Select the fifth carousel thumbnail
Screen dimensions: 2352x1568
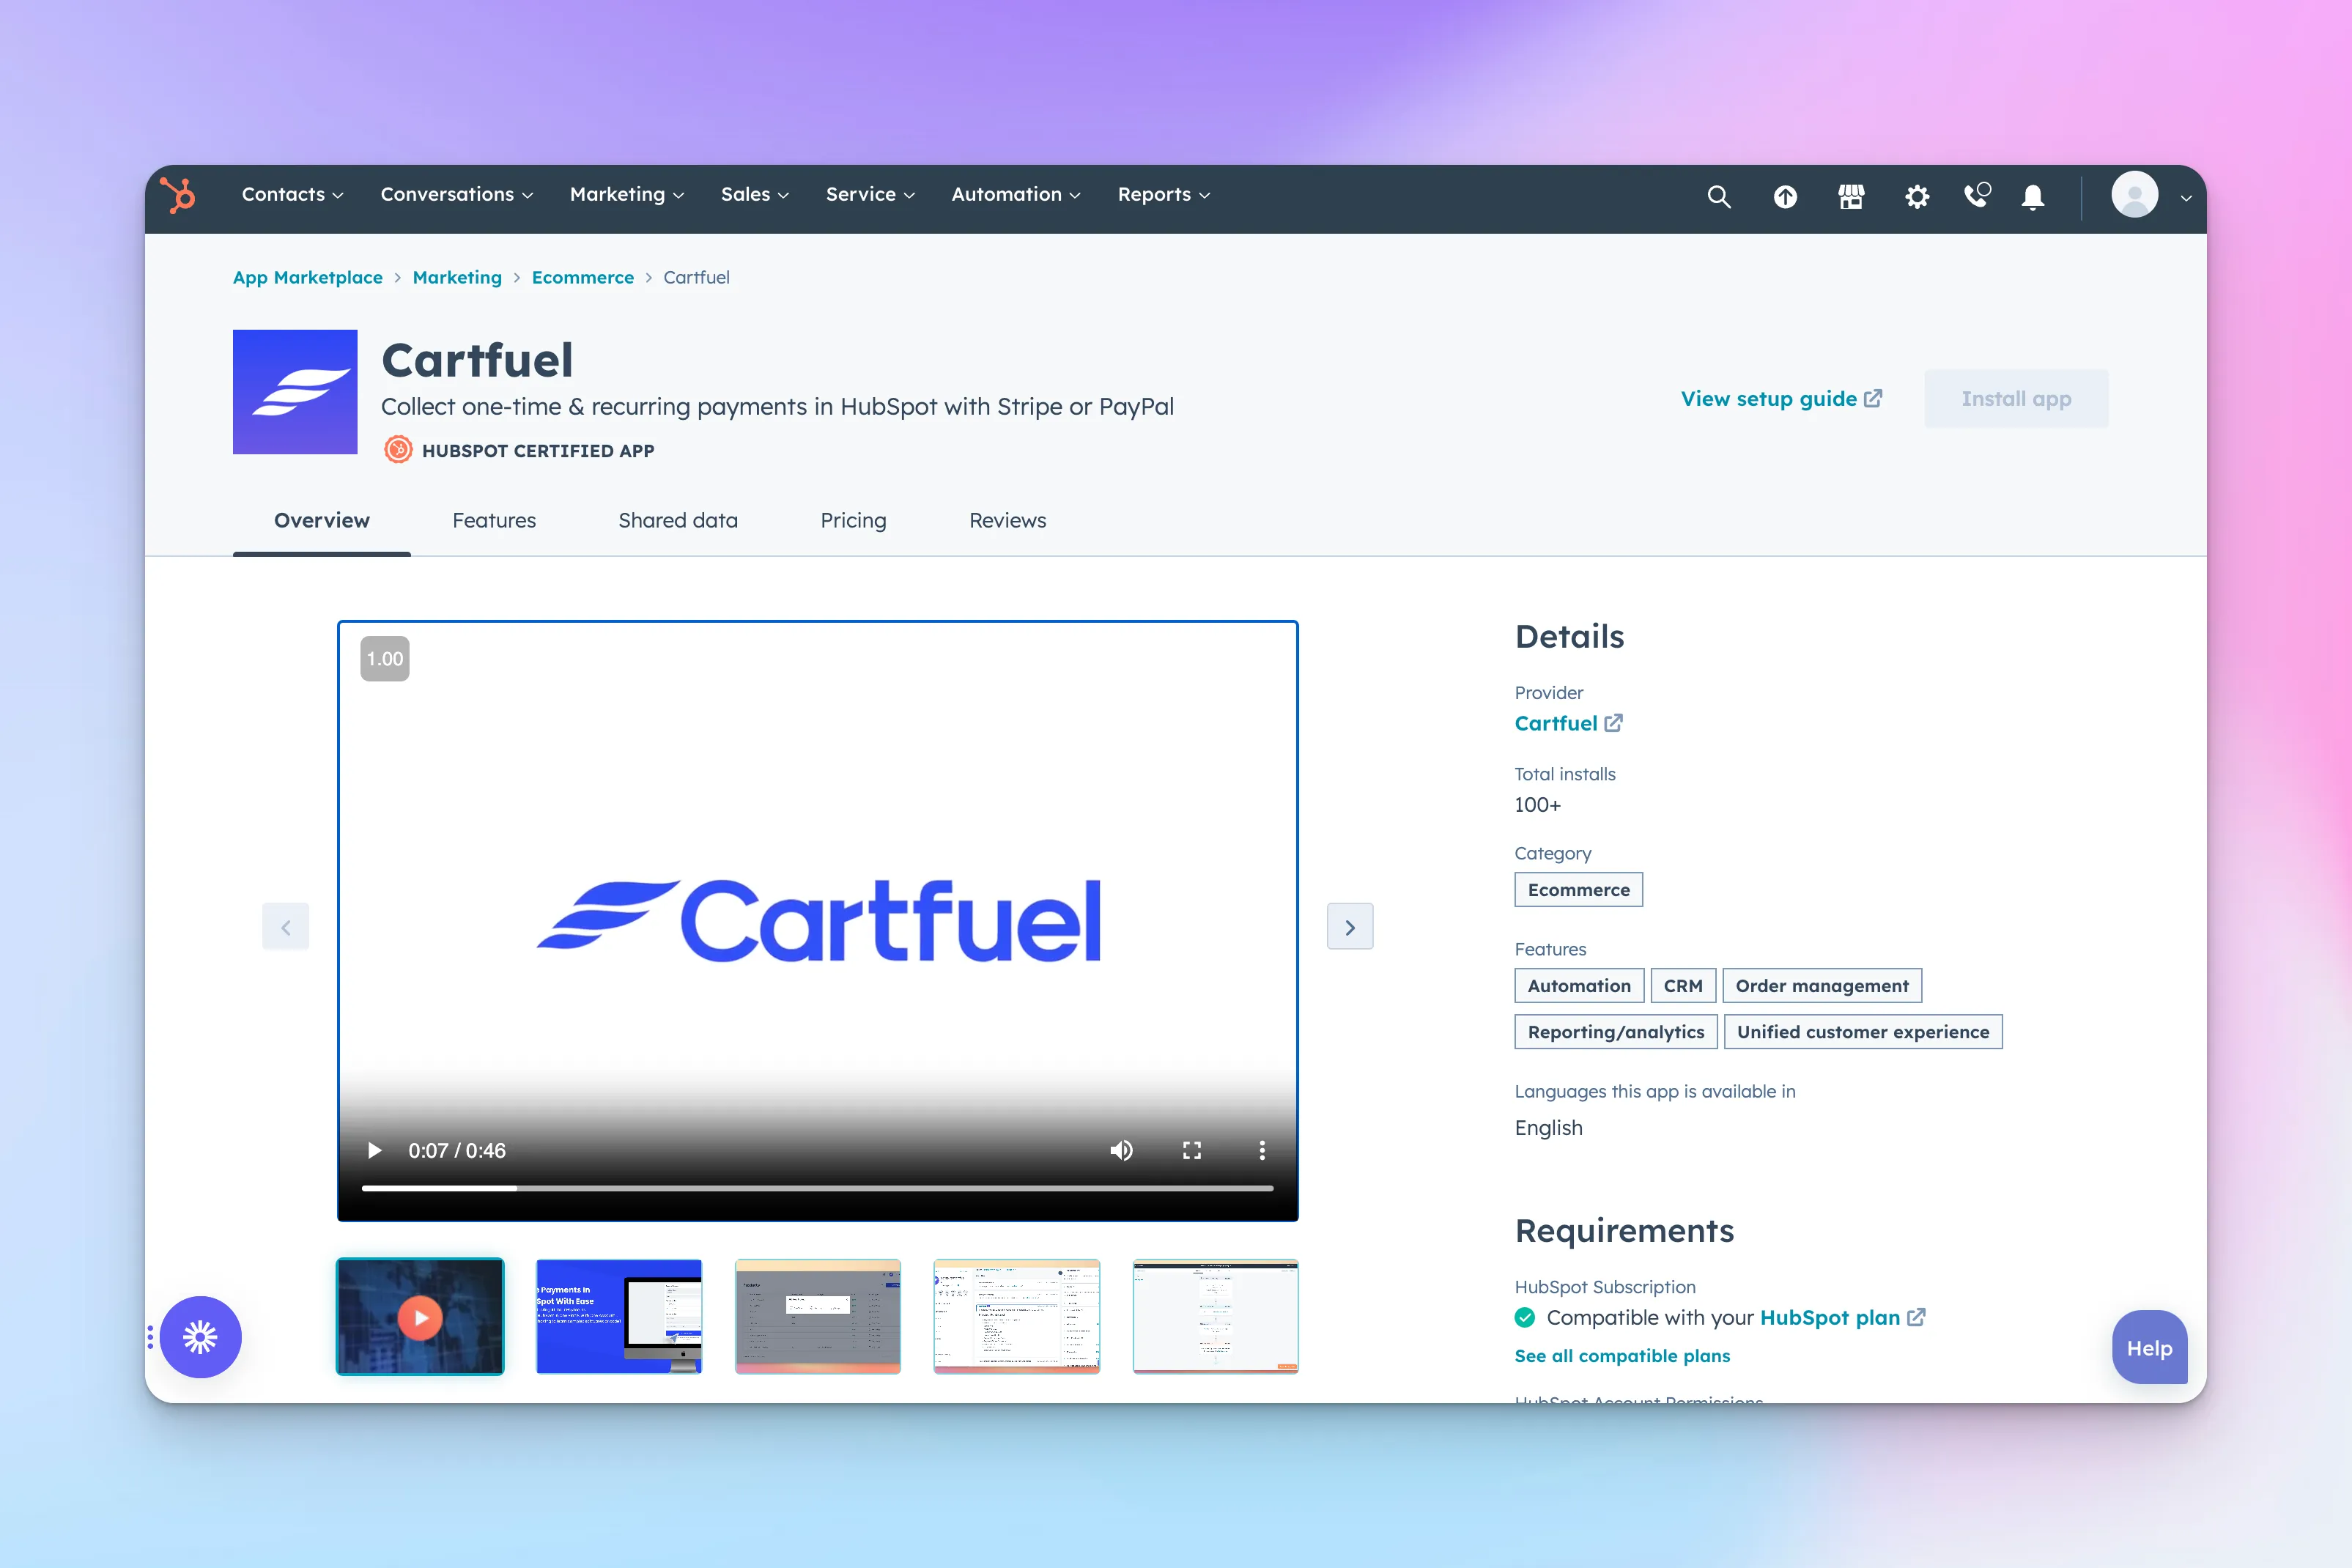(x=1216, y=1317)
